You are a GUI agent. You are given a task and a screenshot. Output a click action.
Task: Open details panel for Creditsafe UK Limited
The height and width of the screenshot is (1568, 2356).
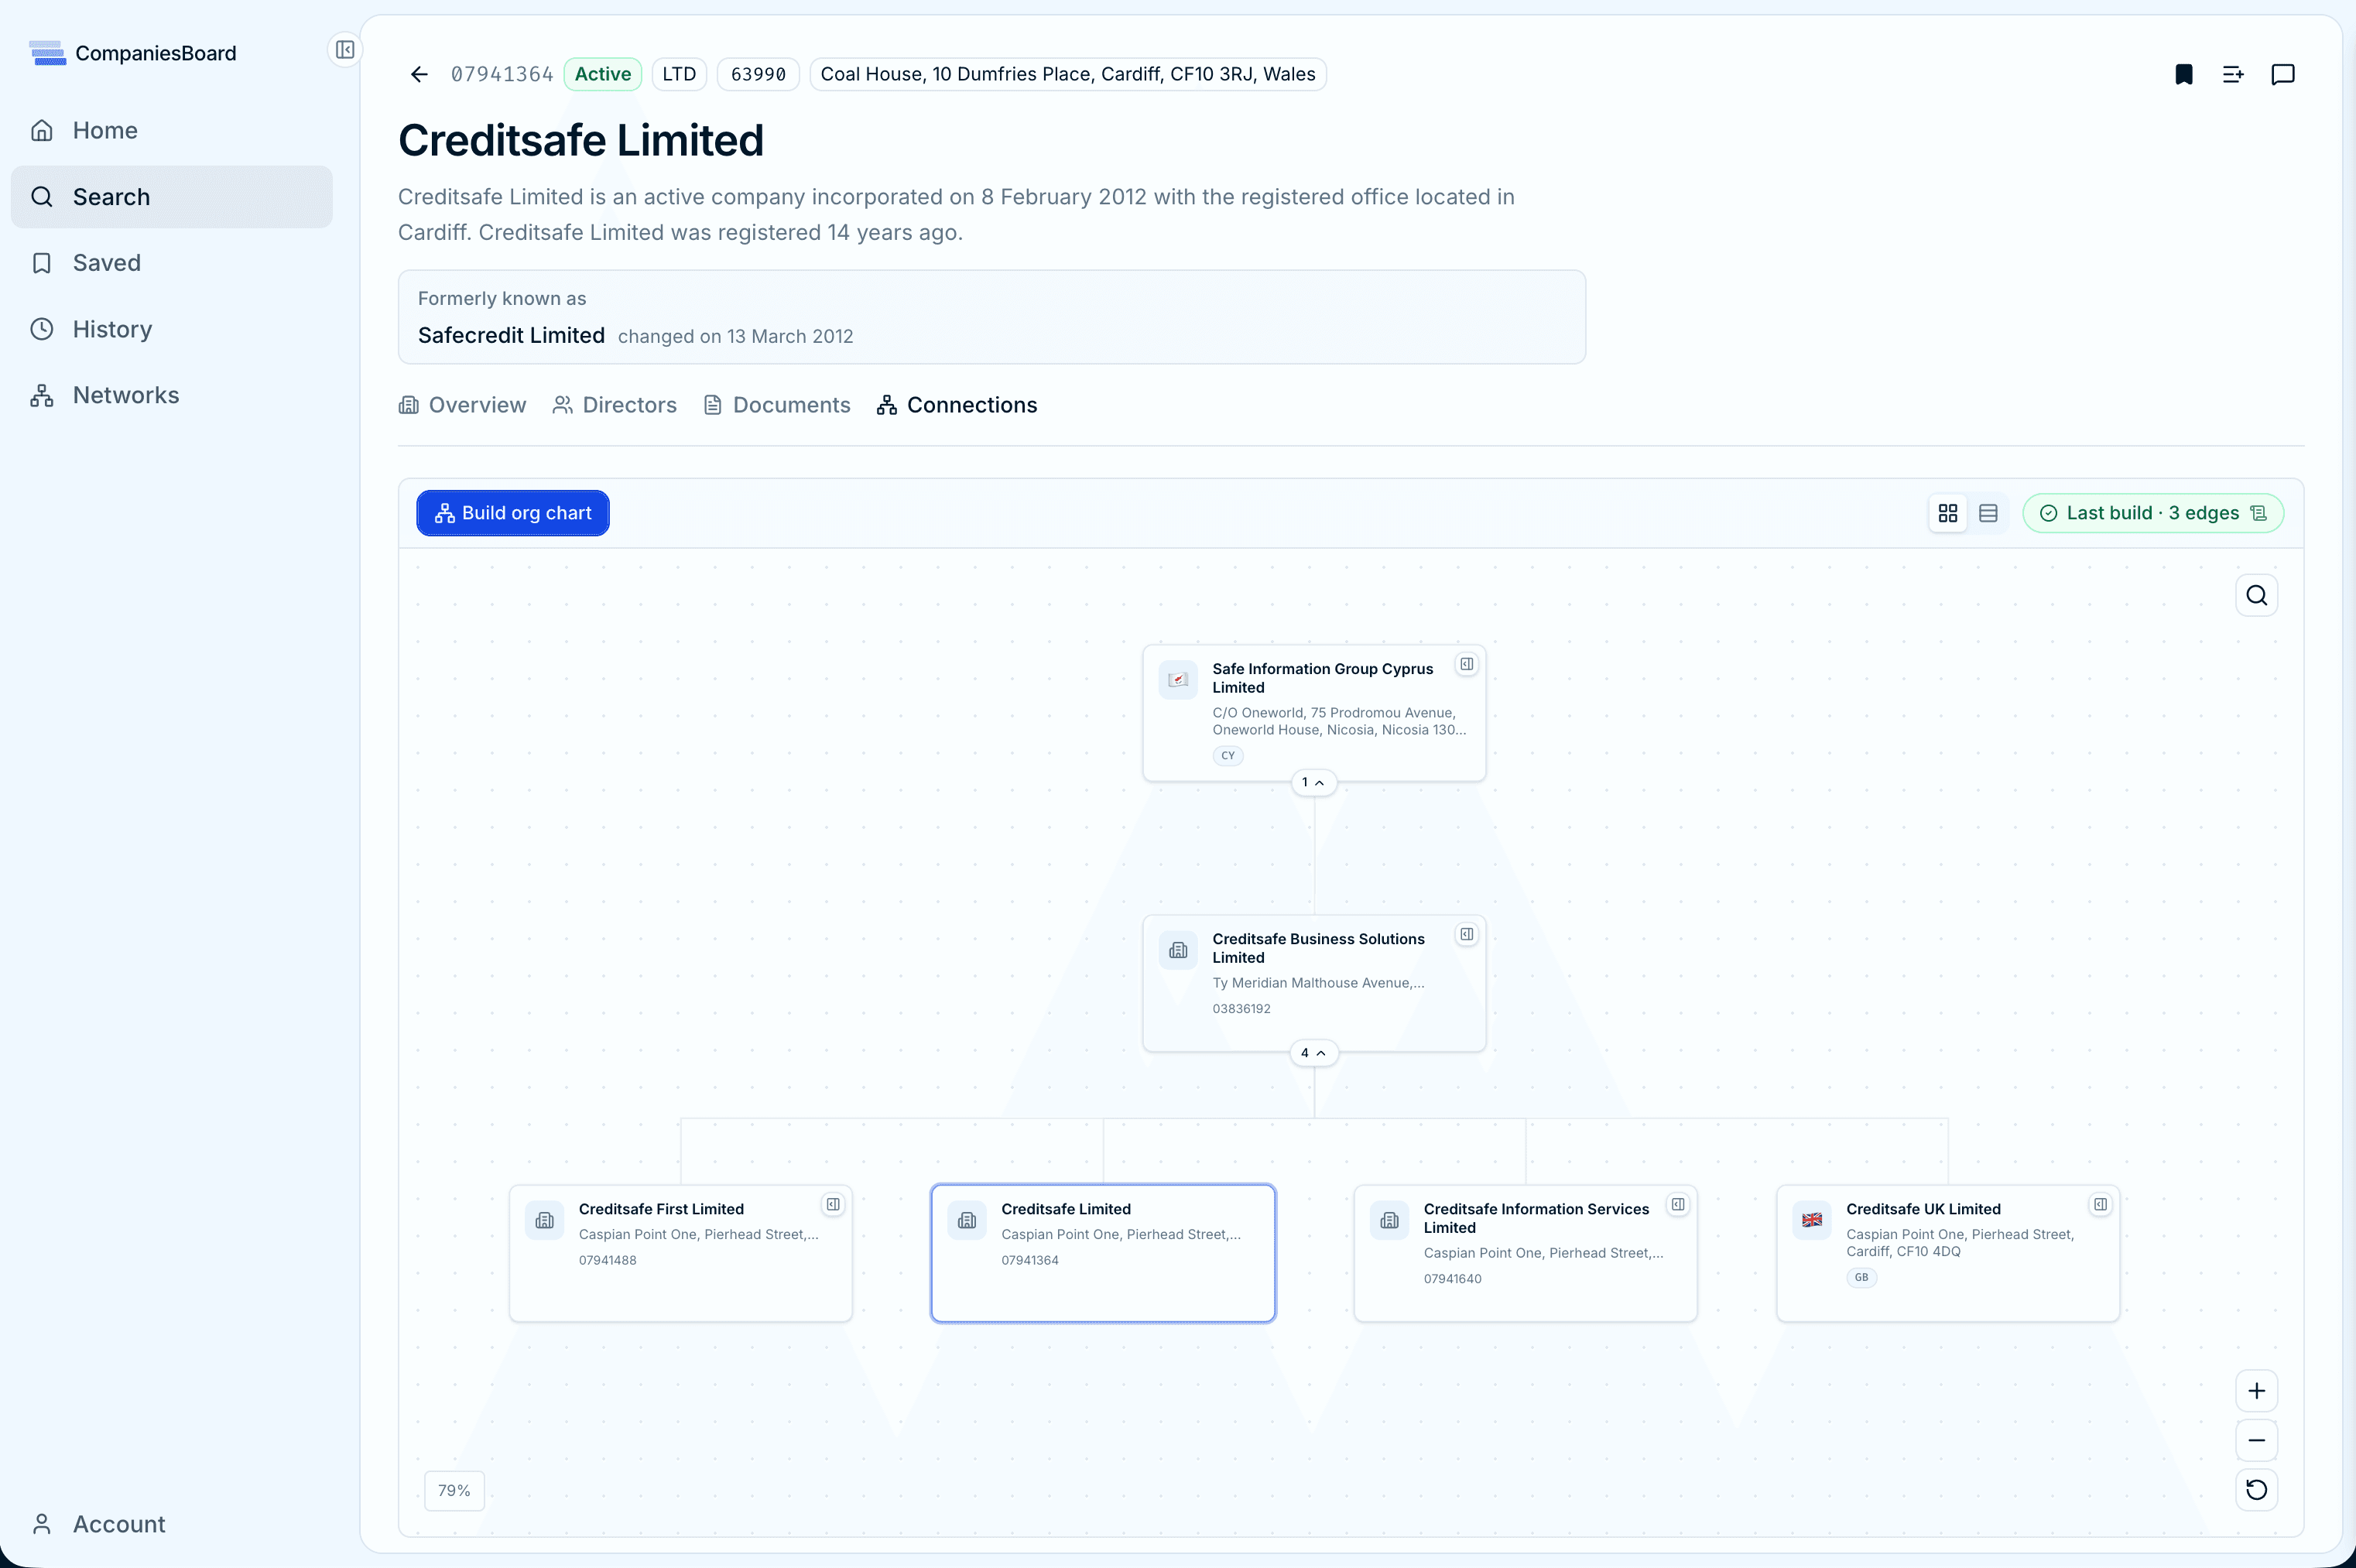point(2101,1204)
